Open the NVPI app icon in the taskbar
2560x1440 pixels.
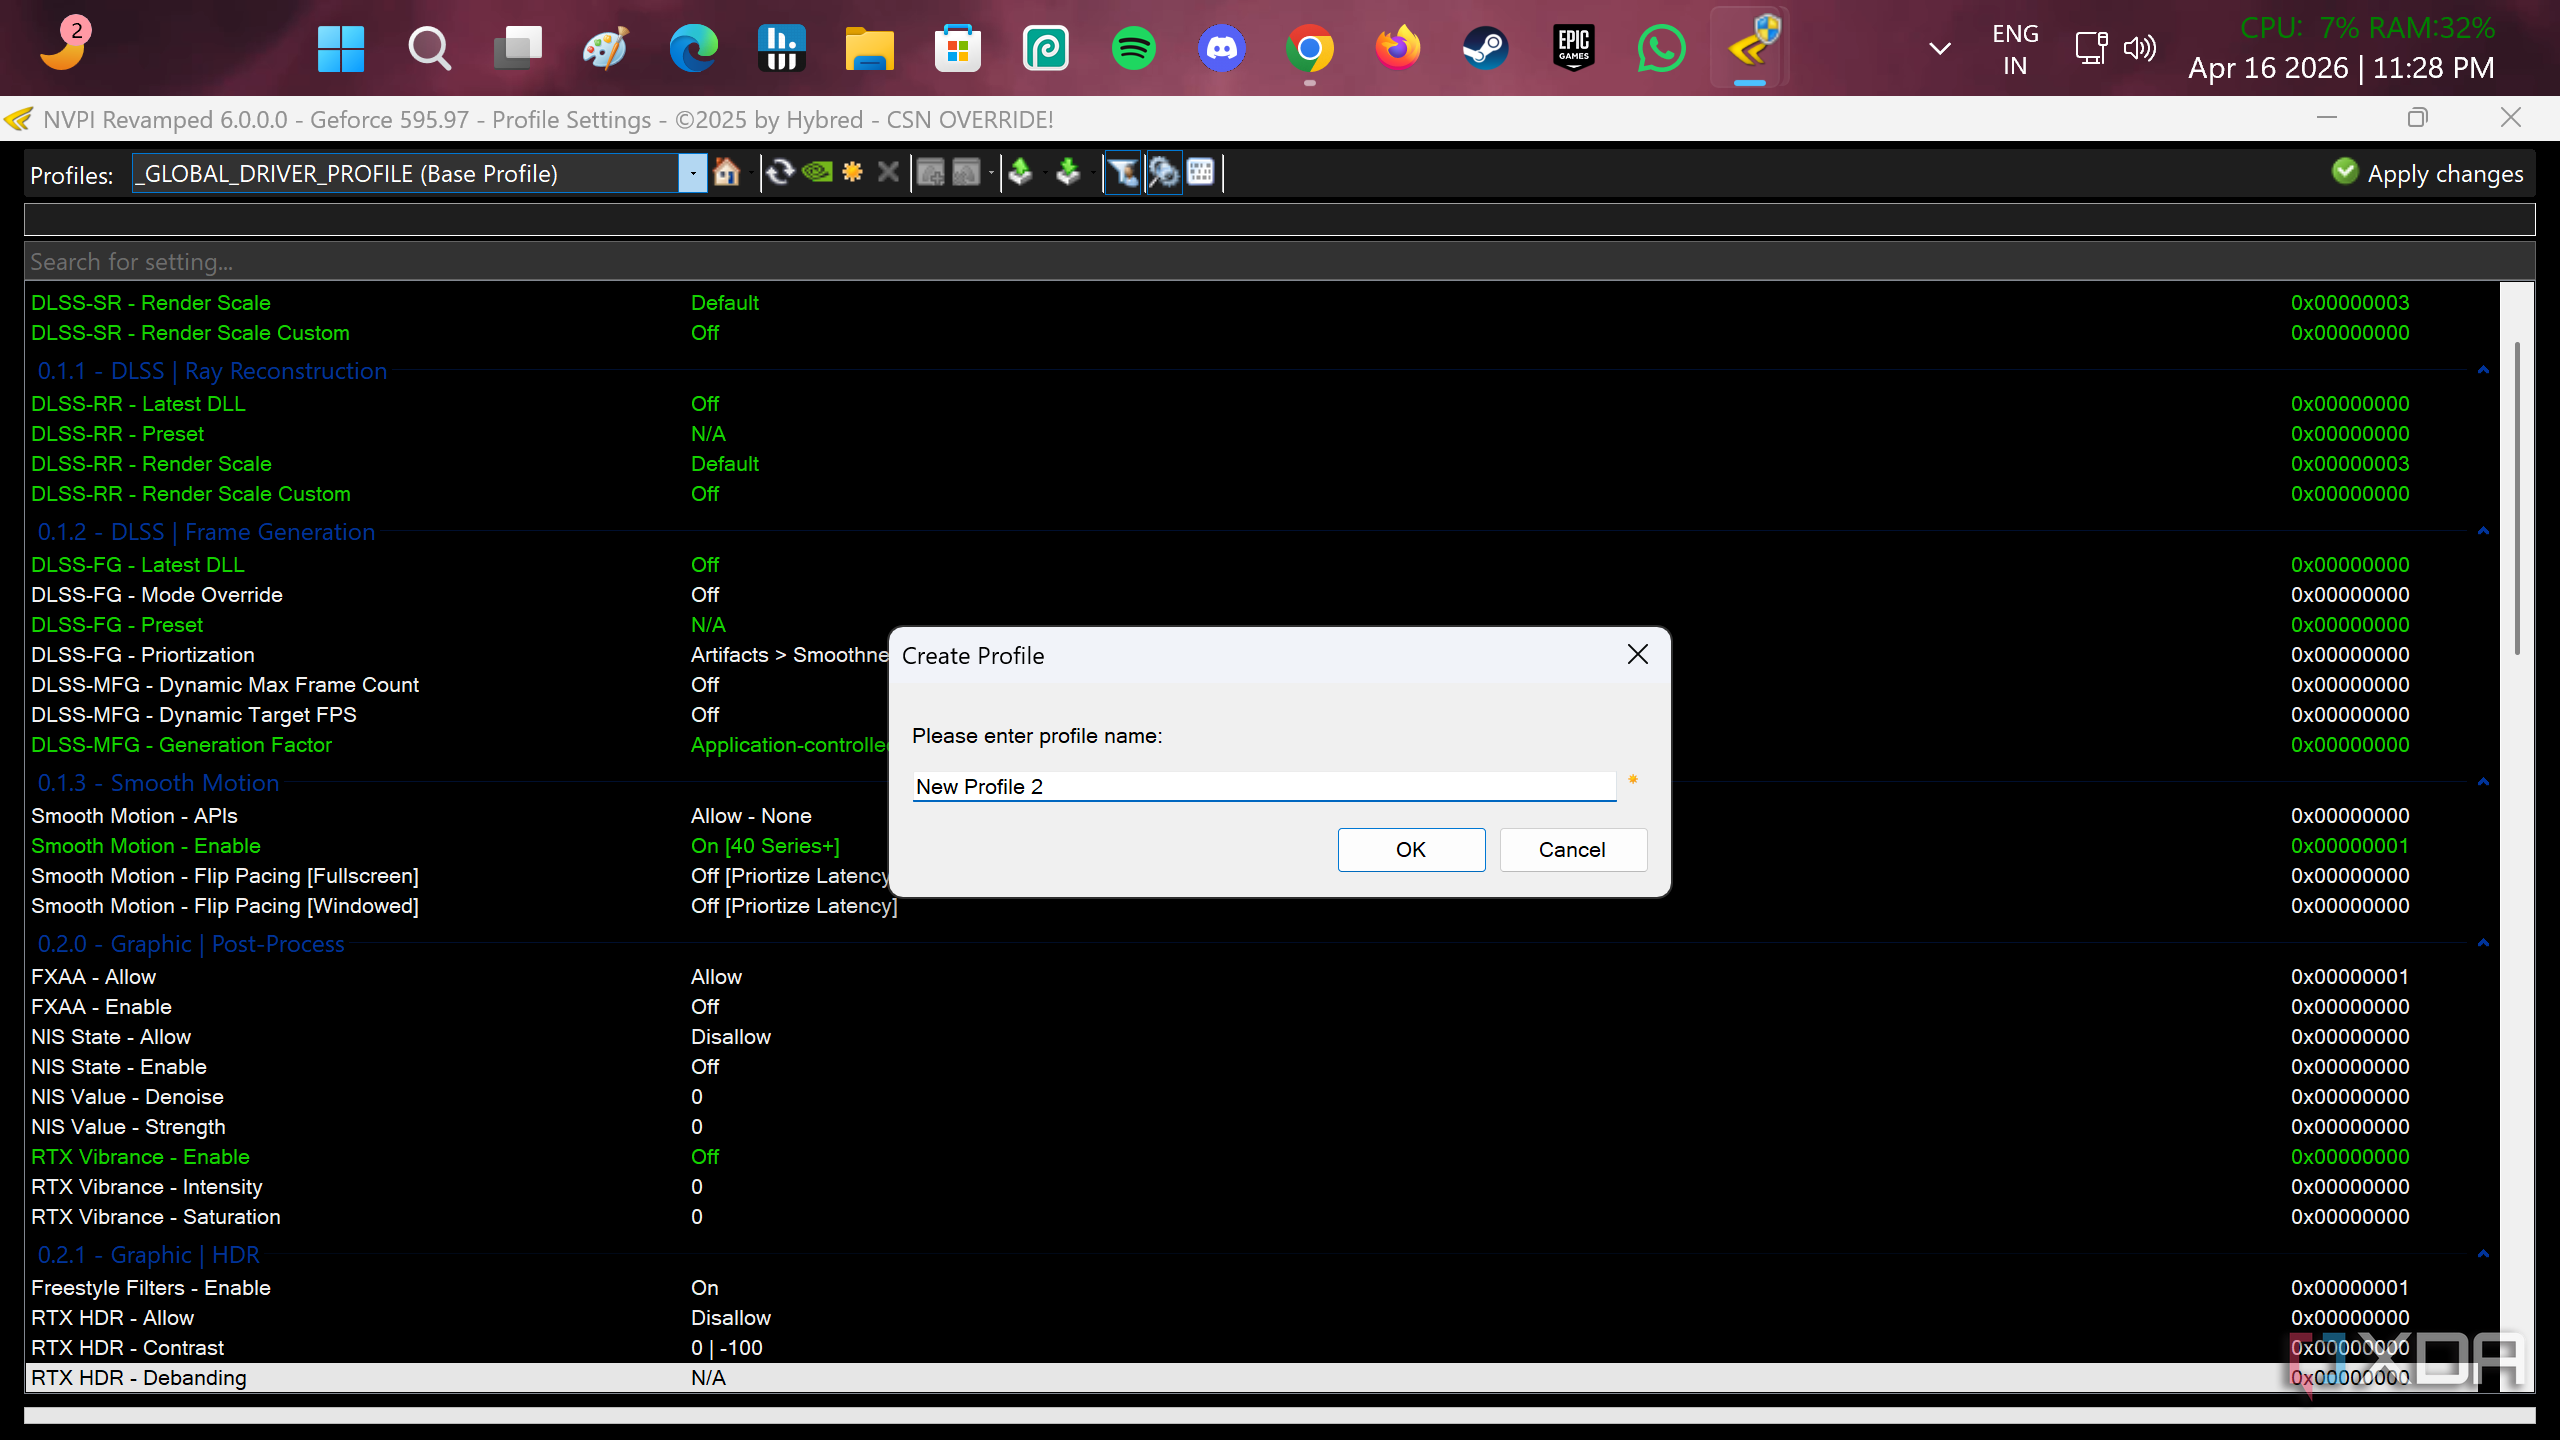coord(1750,48)
